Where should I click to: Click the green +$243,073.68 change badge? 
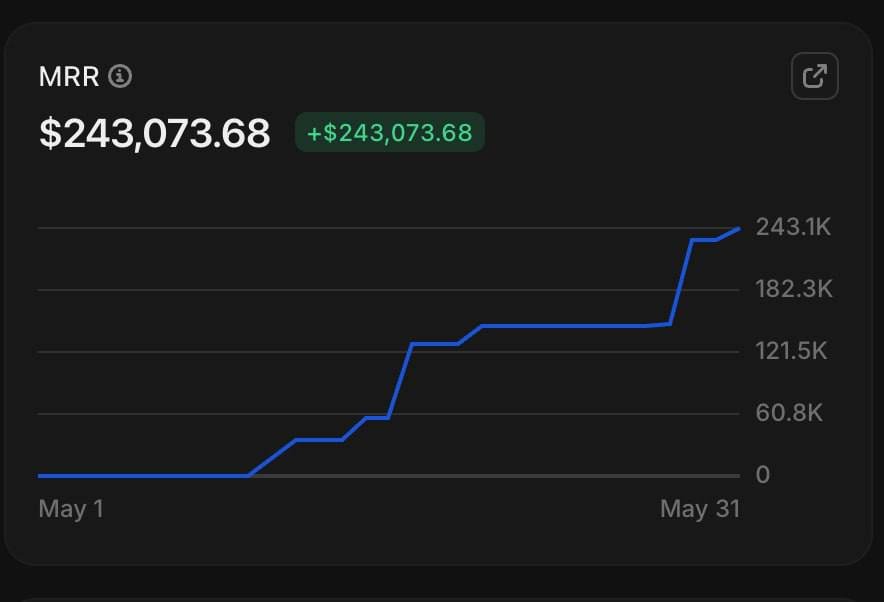pos(389,133)
